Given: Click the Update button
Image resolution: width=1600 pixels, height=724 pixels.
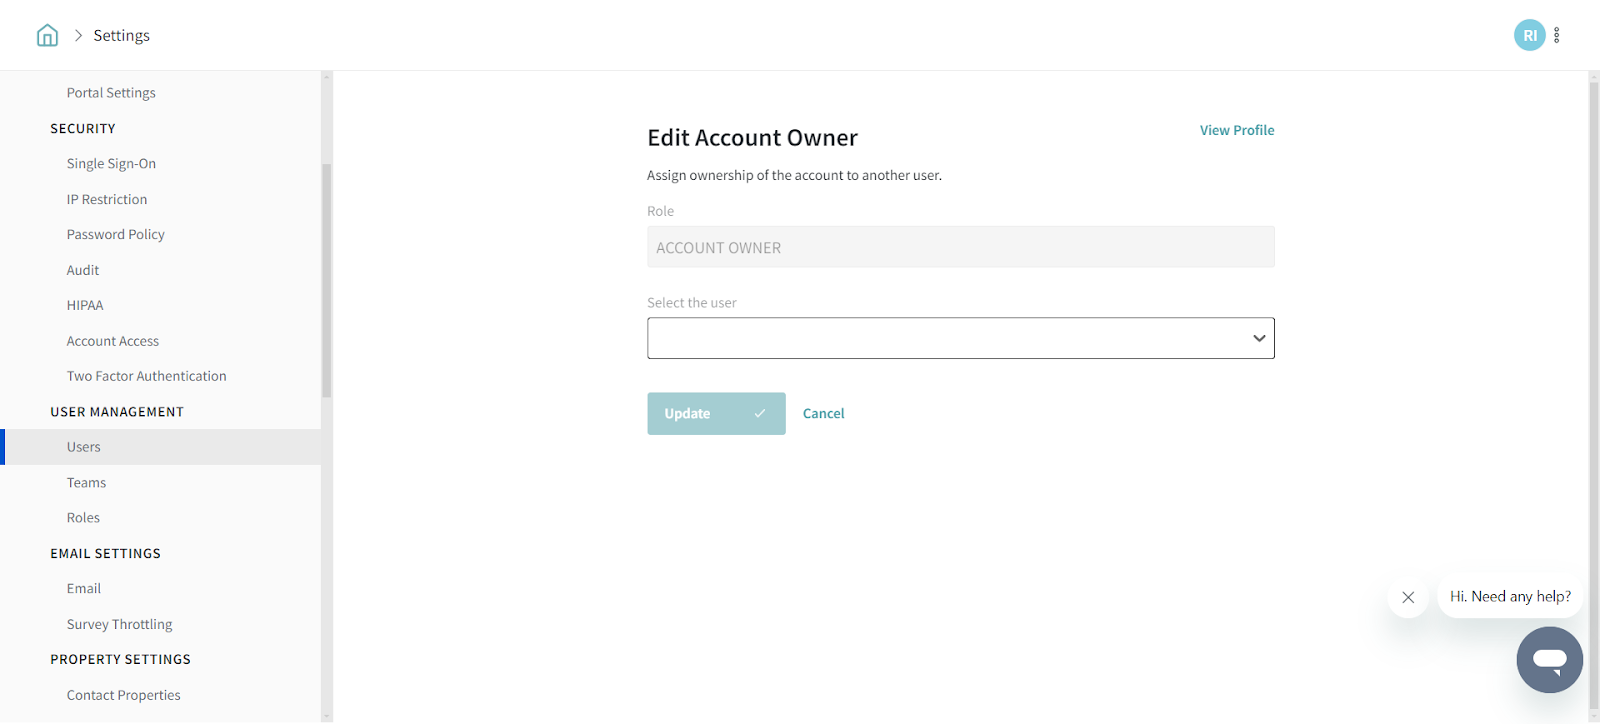Looking at the screenshot, I should (716, 413).
